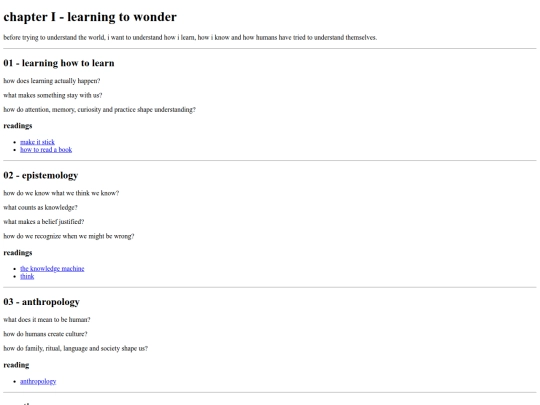Click 'readings' label under epistemology
The image size is (540, 405).
18,253
